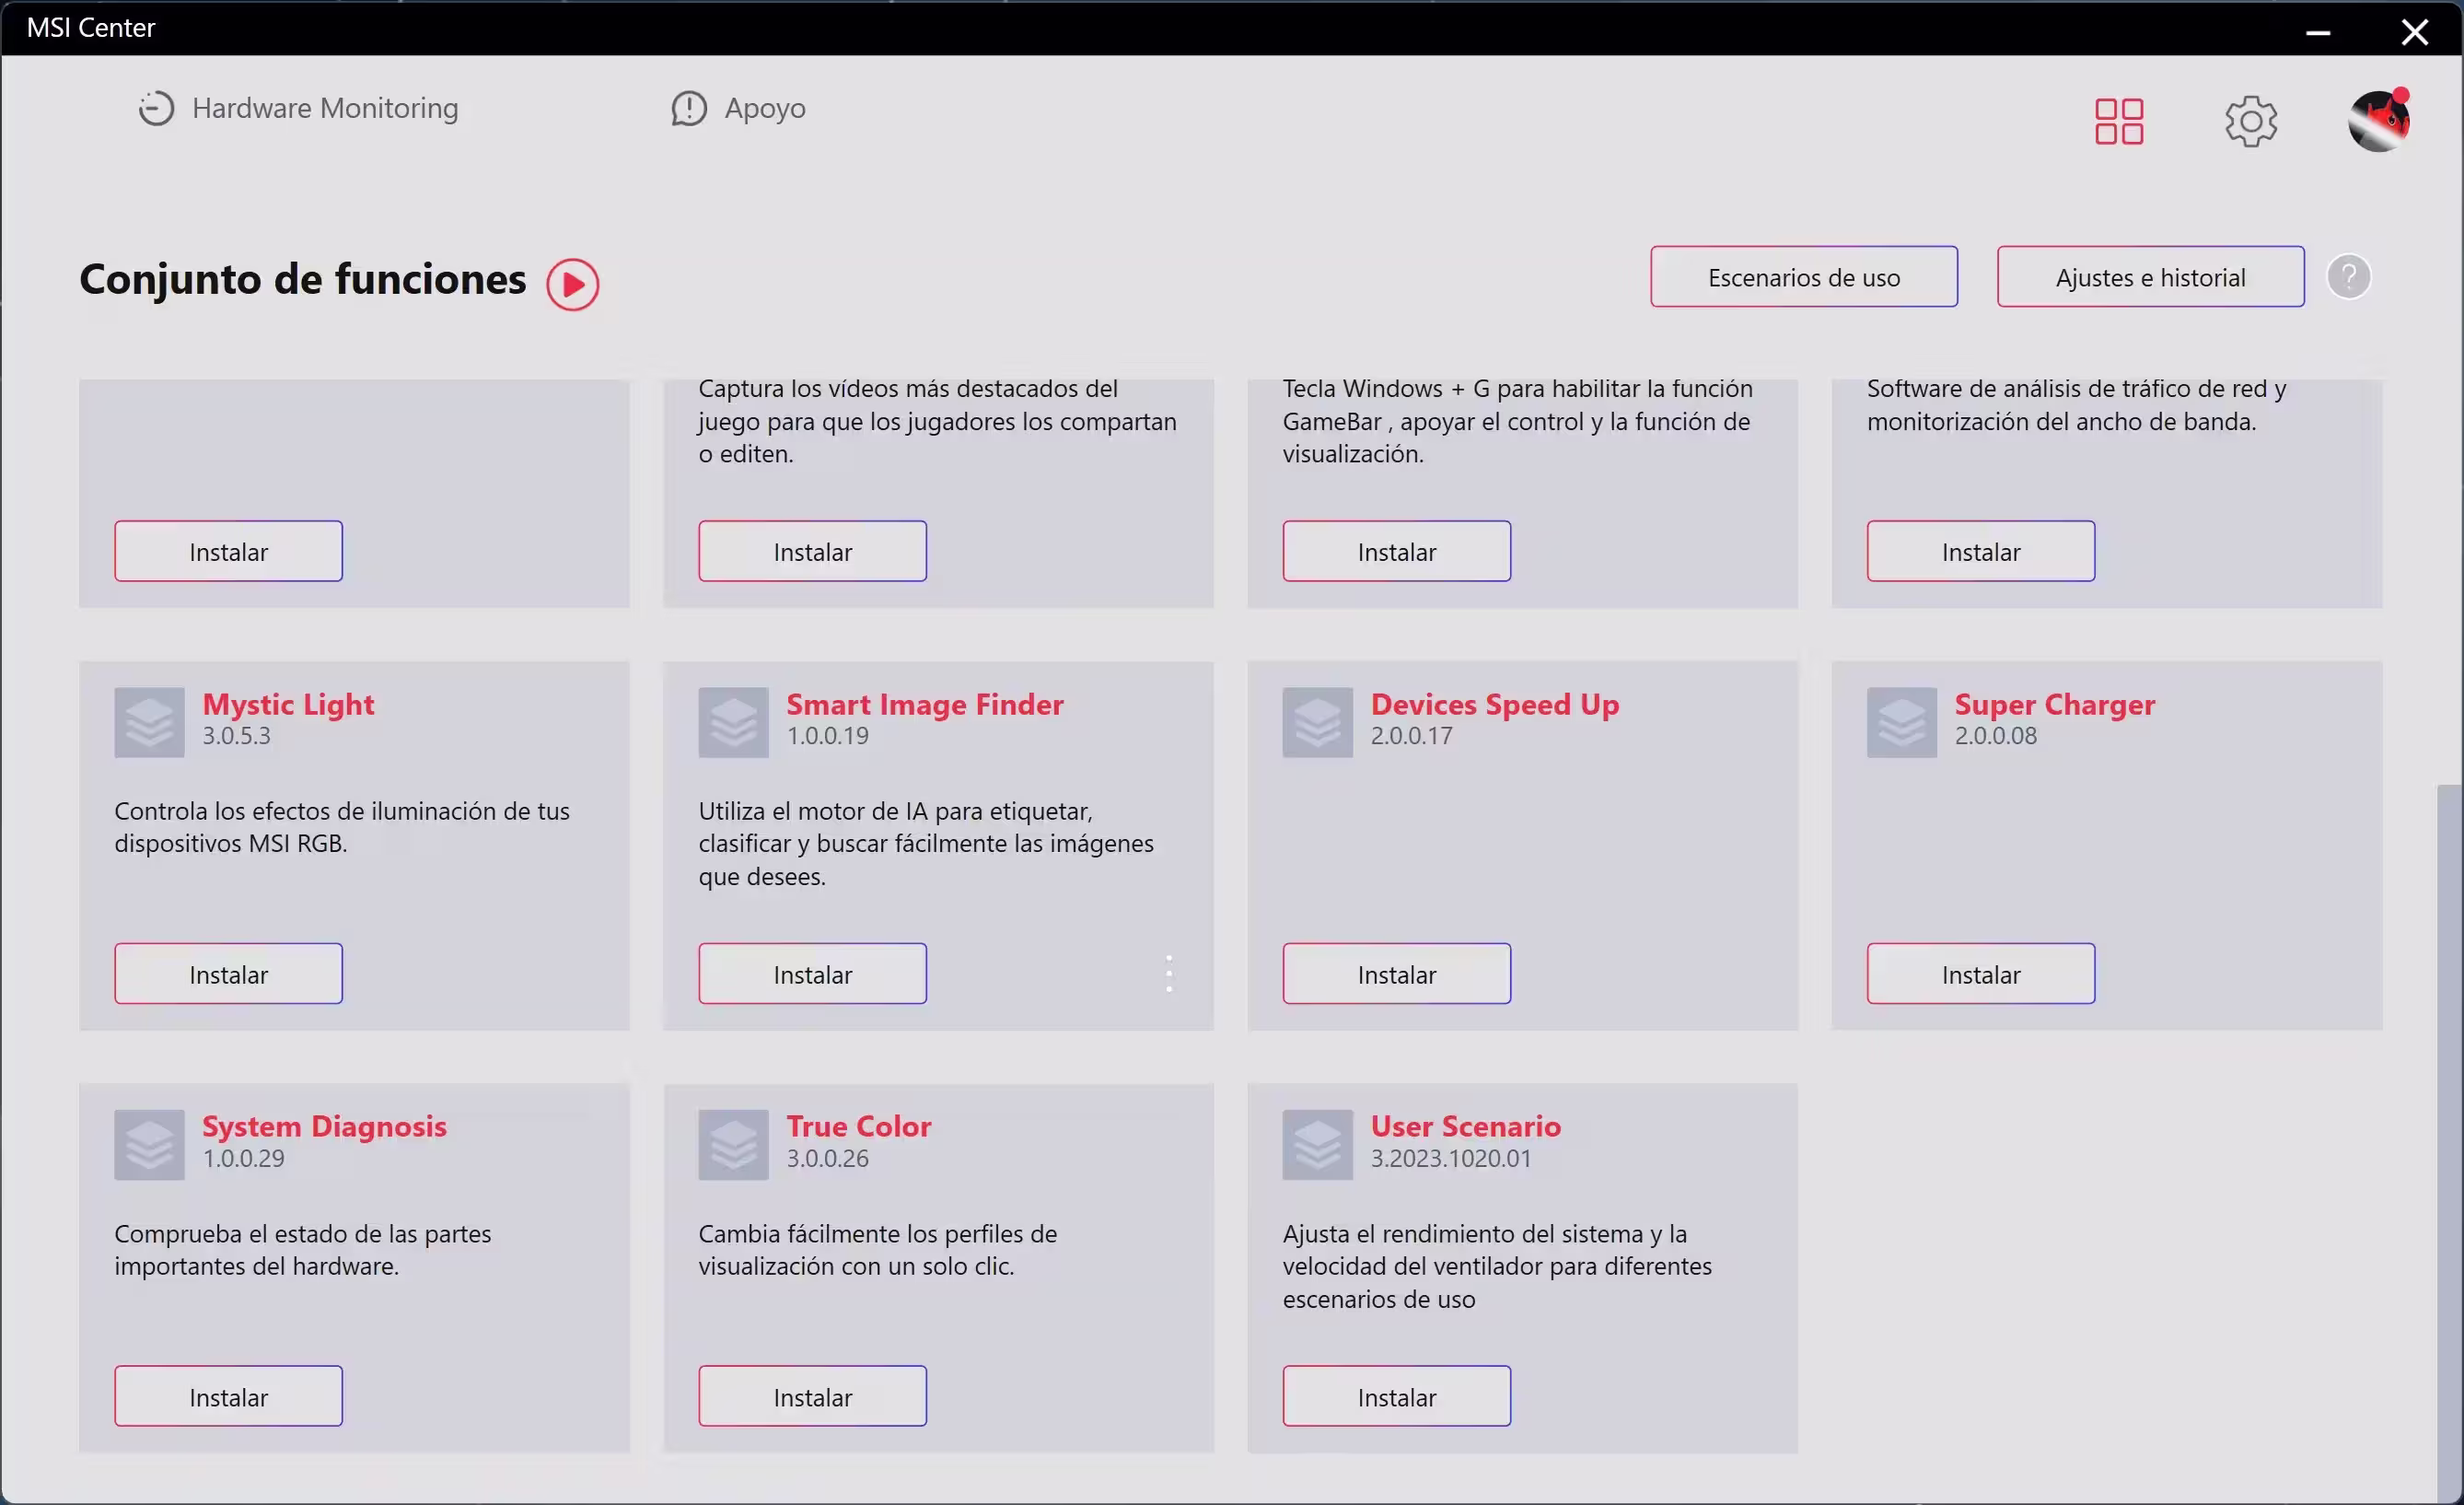Image resolution: width=2464 pixels, height=1505 pixels.
Task: Click the User Scenario title
Action: (x=1466, y=1127)
